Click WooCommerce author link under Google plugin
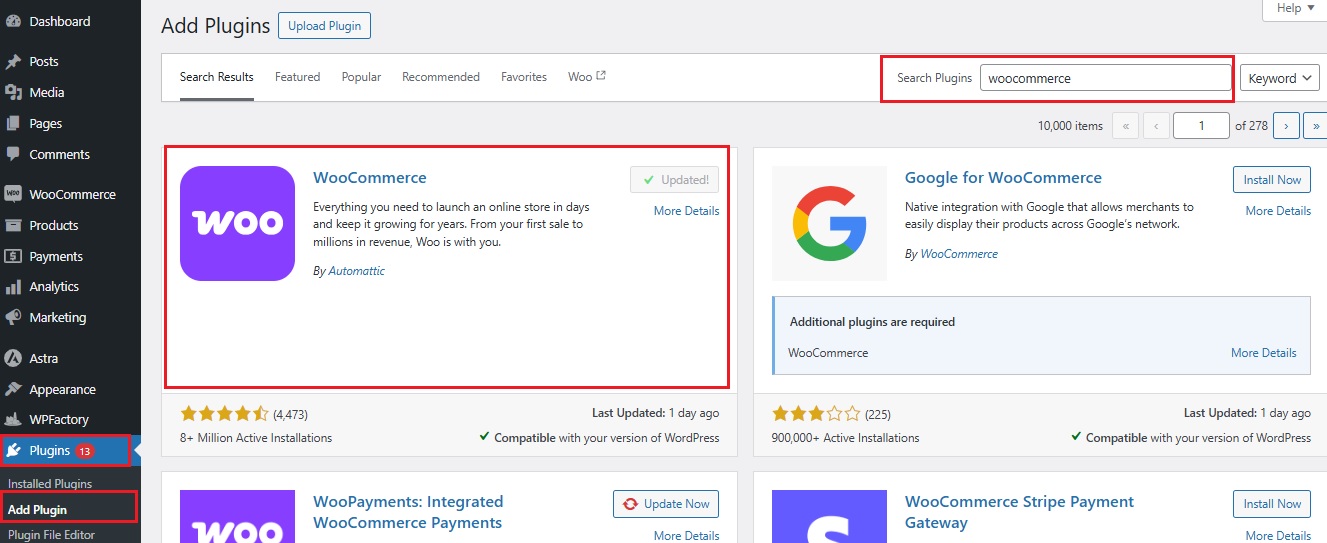Screen dimensions: 1327x543 pyautogui.click(x=959, y=254)
